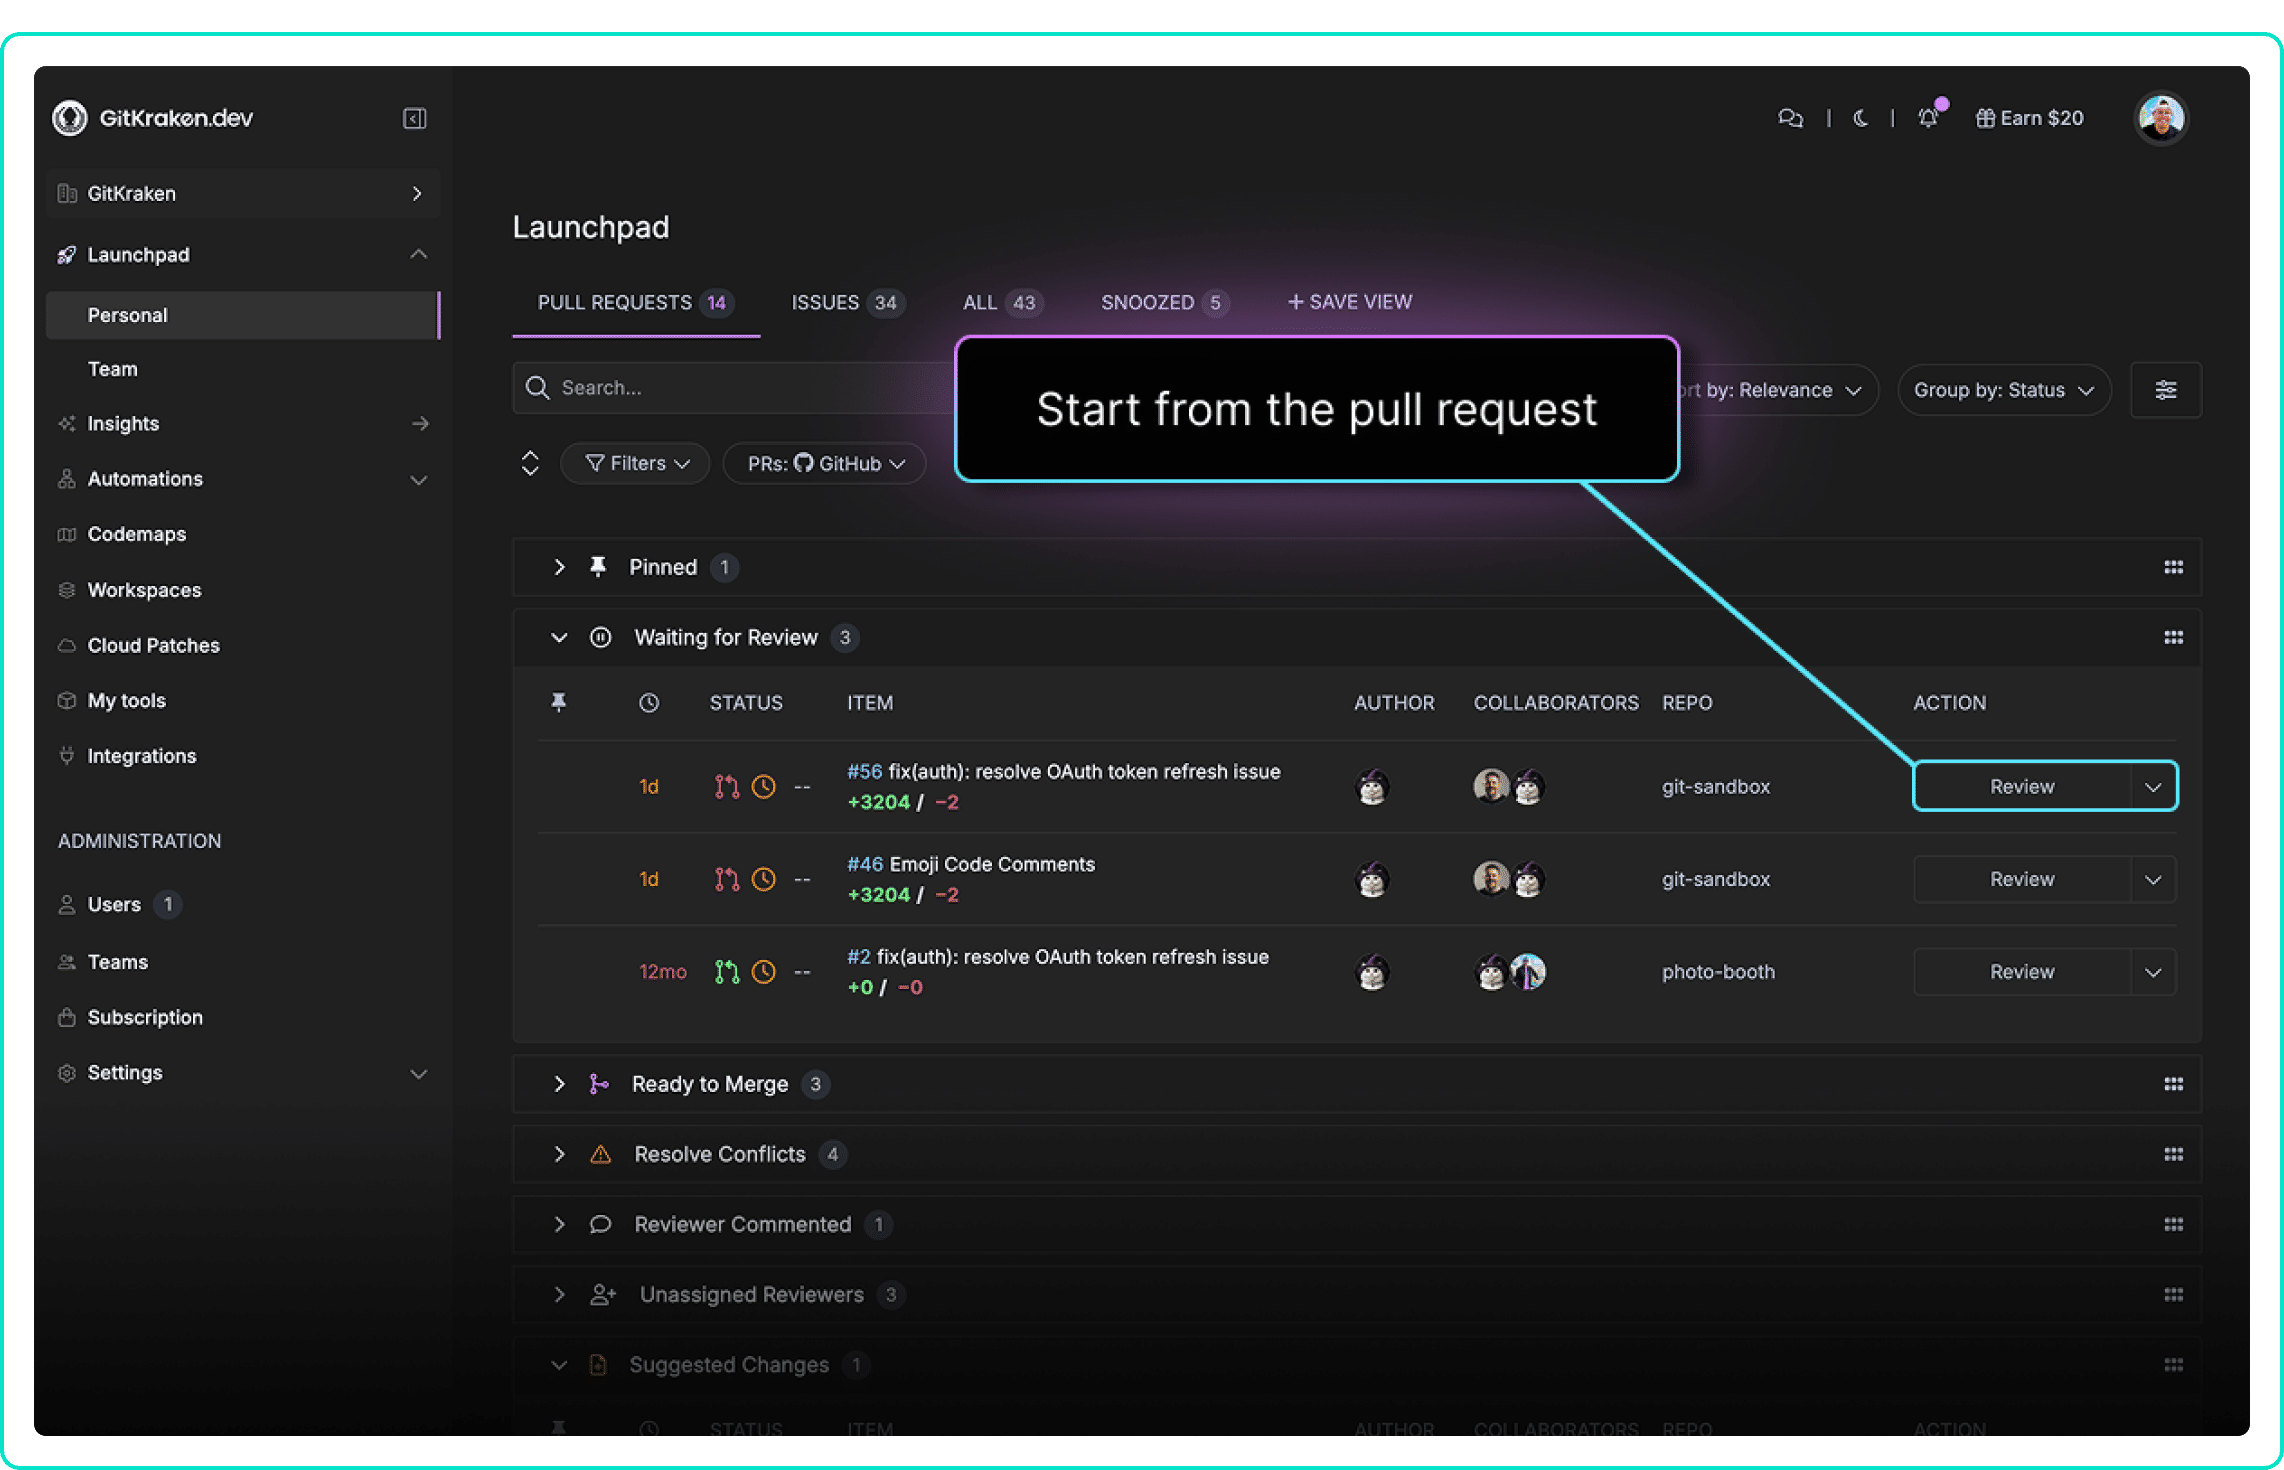This screenshot has height=1470, width=2284.
Task: Toggle dark mode moon icon
Action: [1860, 118]
